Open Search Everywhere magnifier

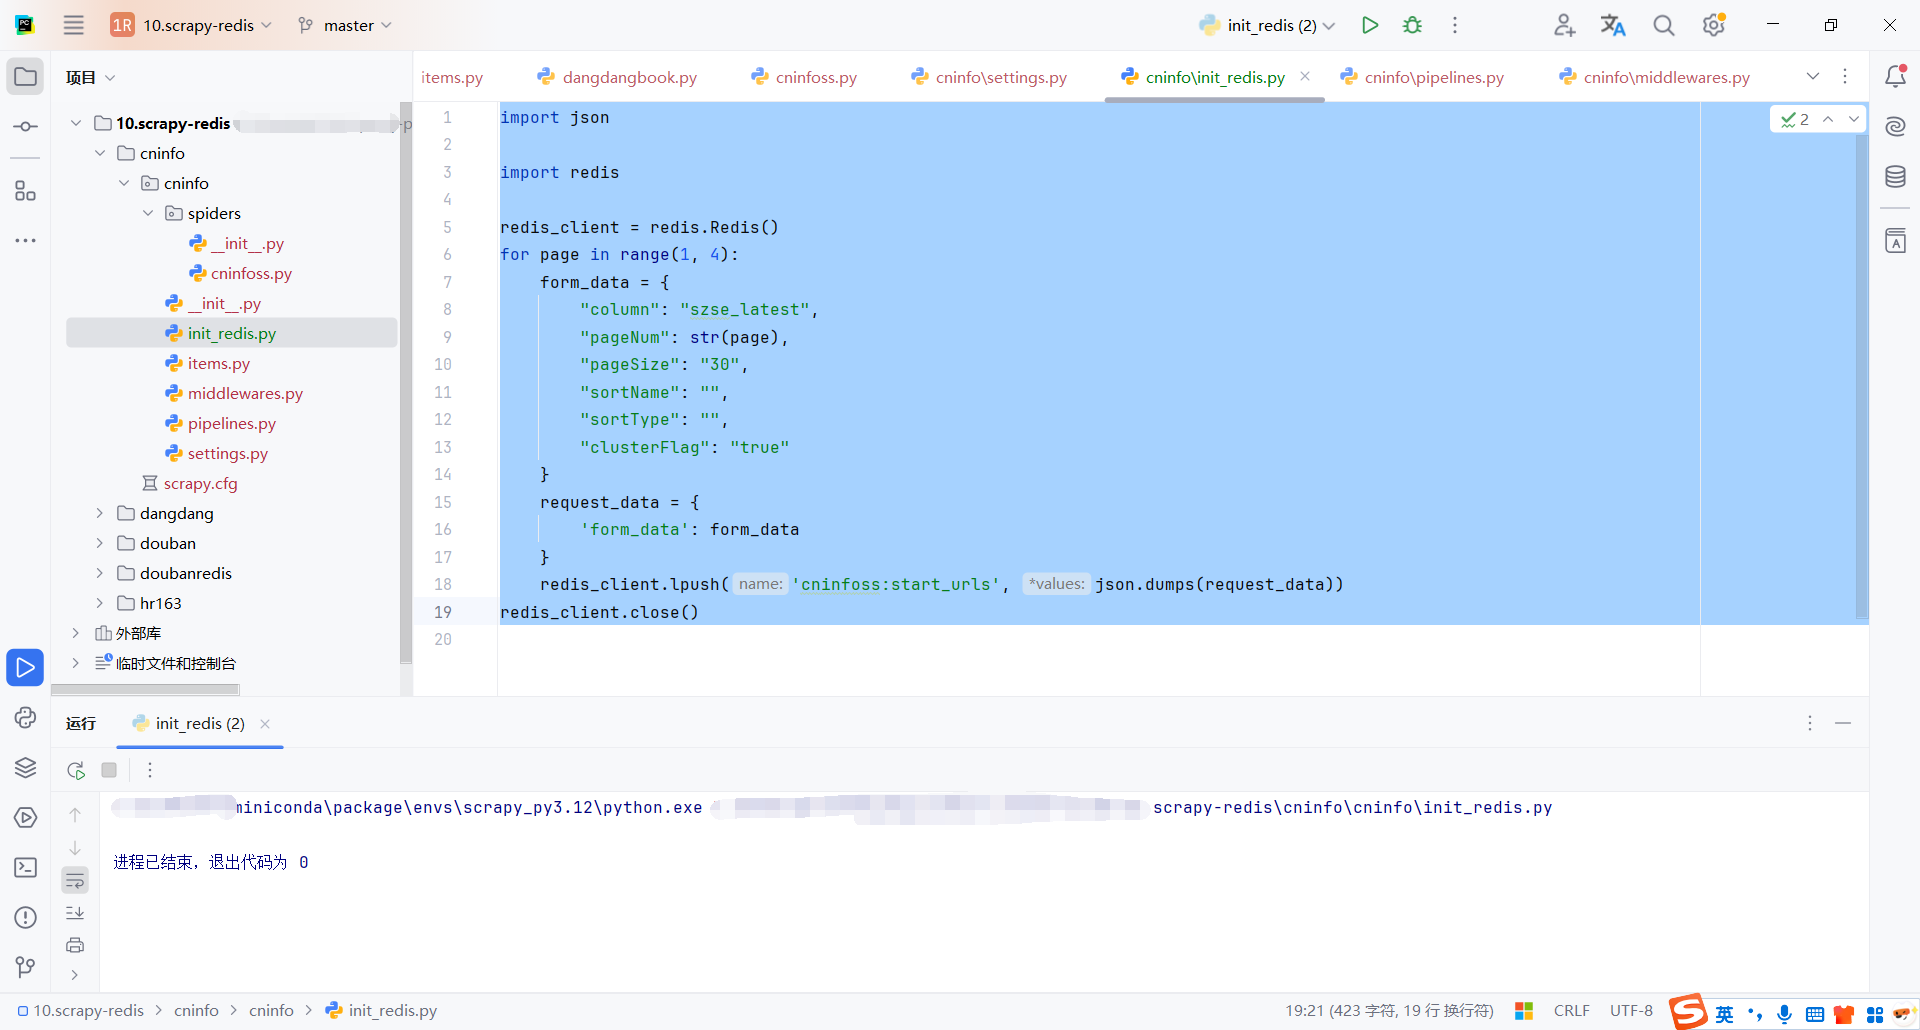[x=1663, y=25]
